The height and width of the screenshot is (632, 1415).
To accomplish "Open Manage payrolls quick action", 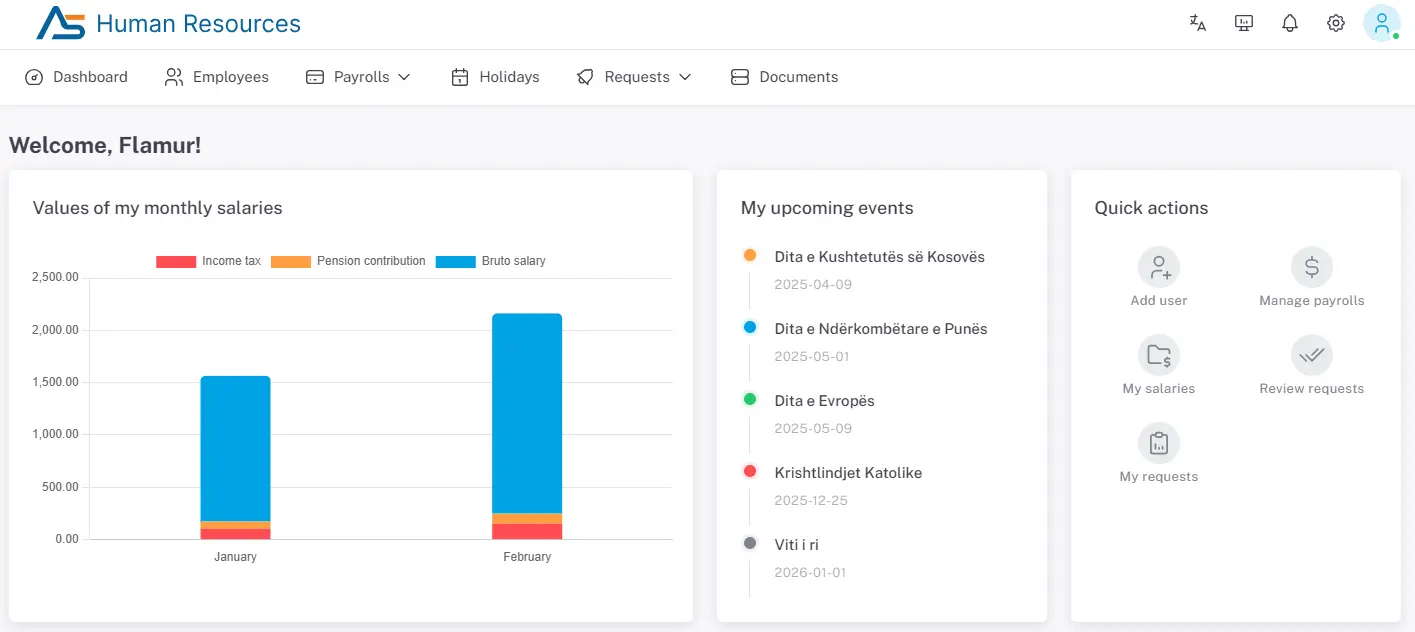I will click(1311, 268).
